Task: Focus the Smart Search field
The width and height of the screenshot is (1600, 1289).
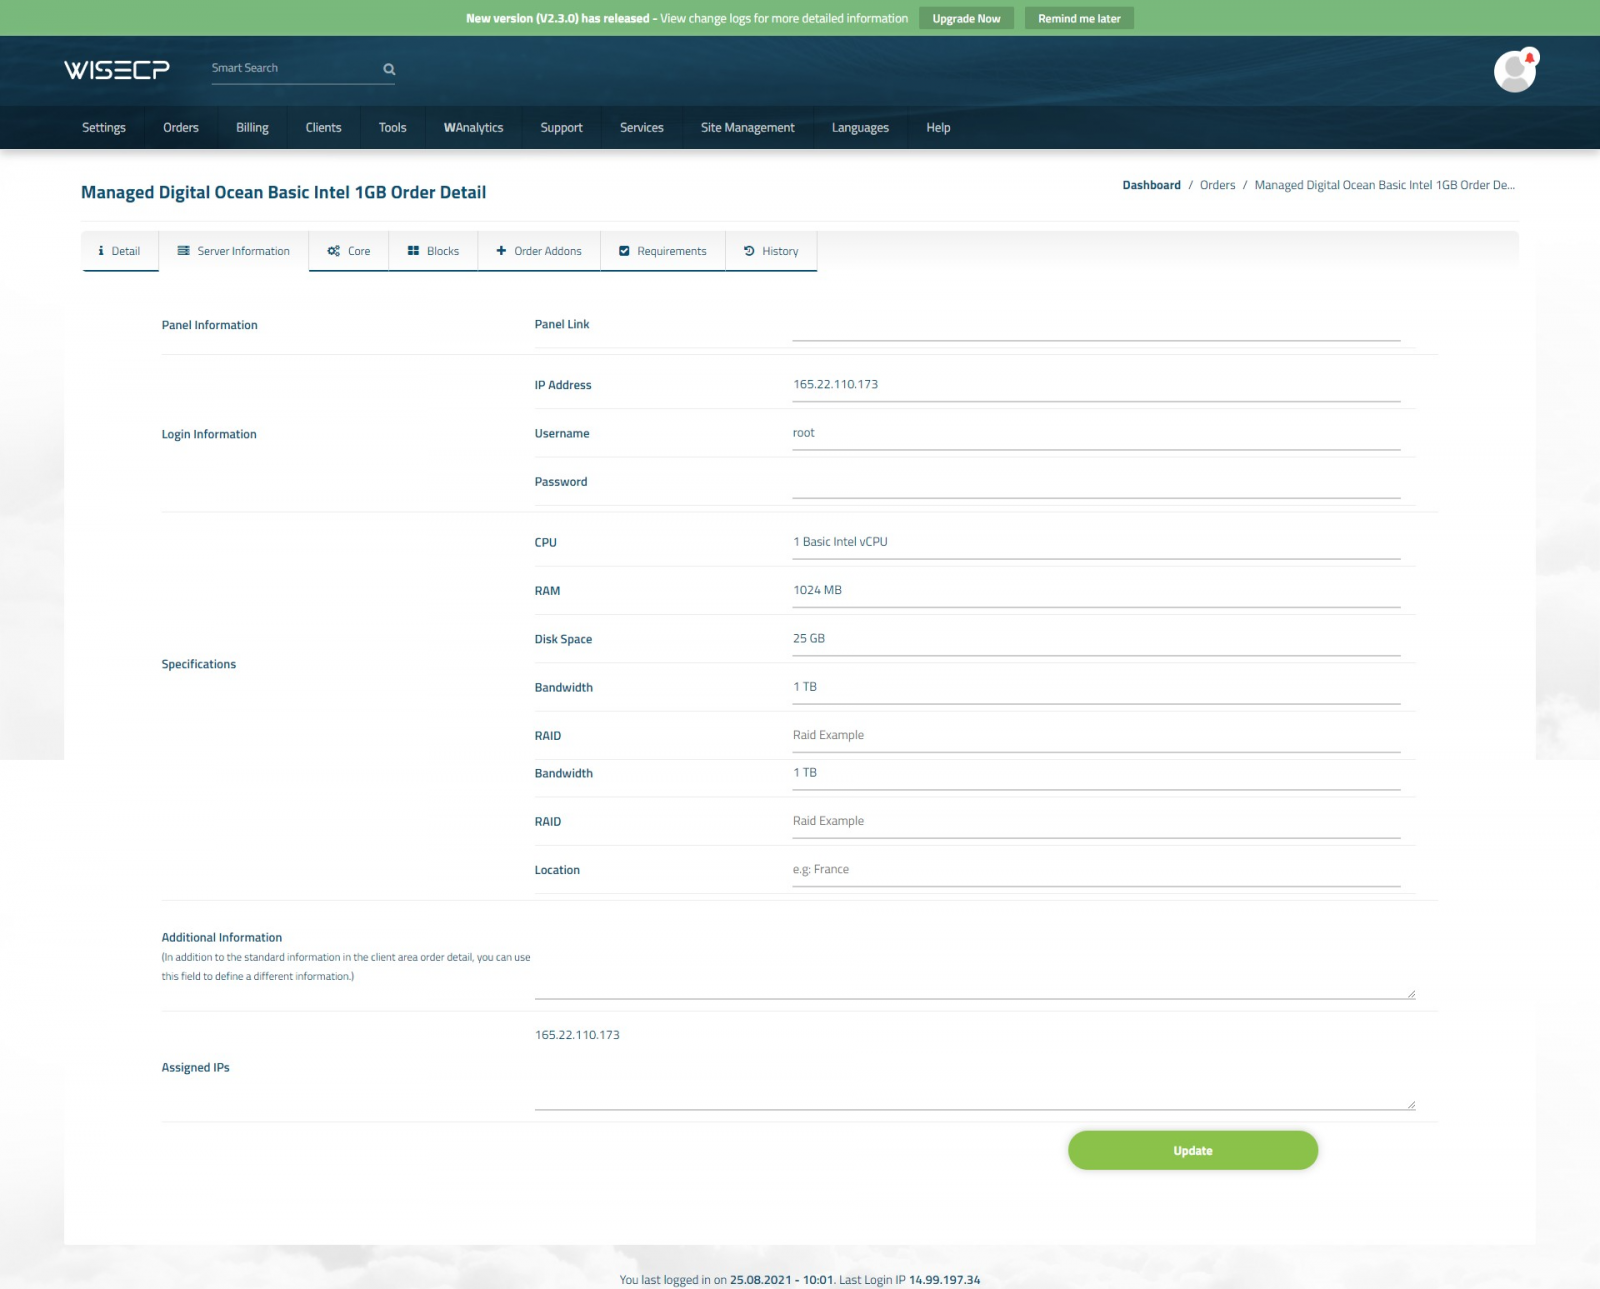Action: 294,68
